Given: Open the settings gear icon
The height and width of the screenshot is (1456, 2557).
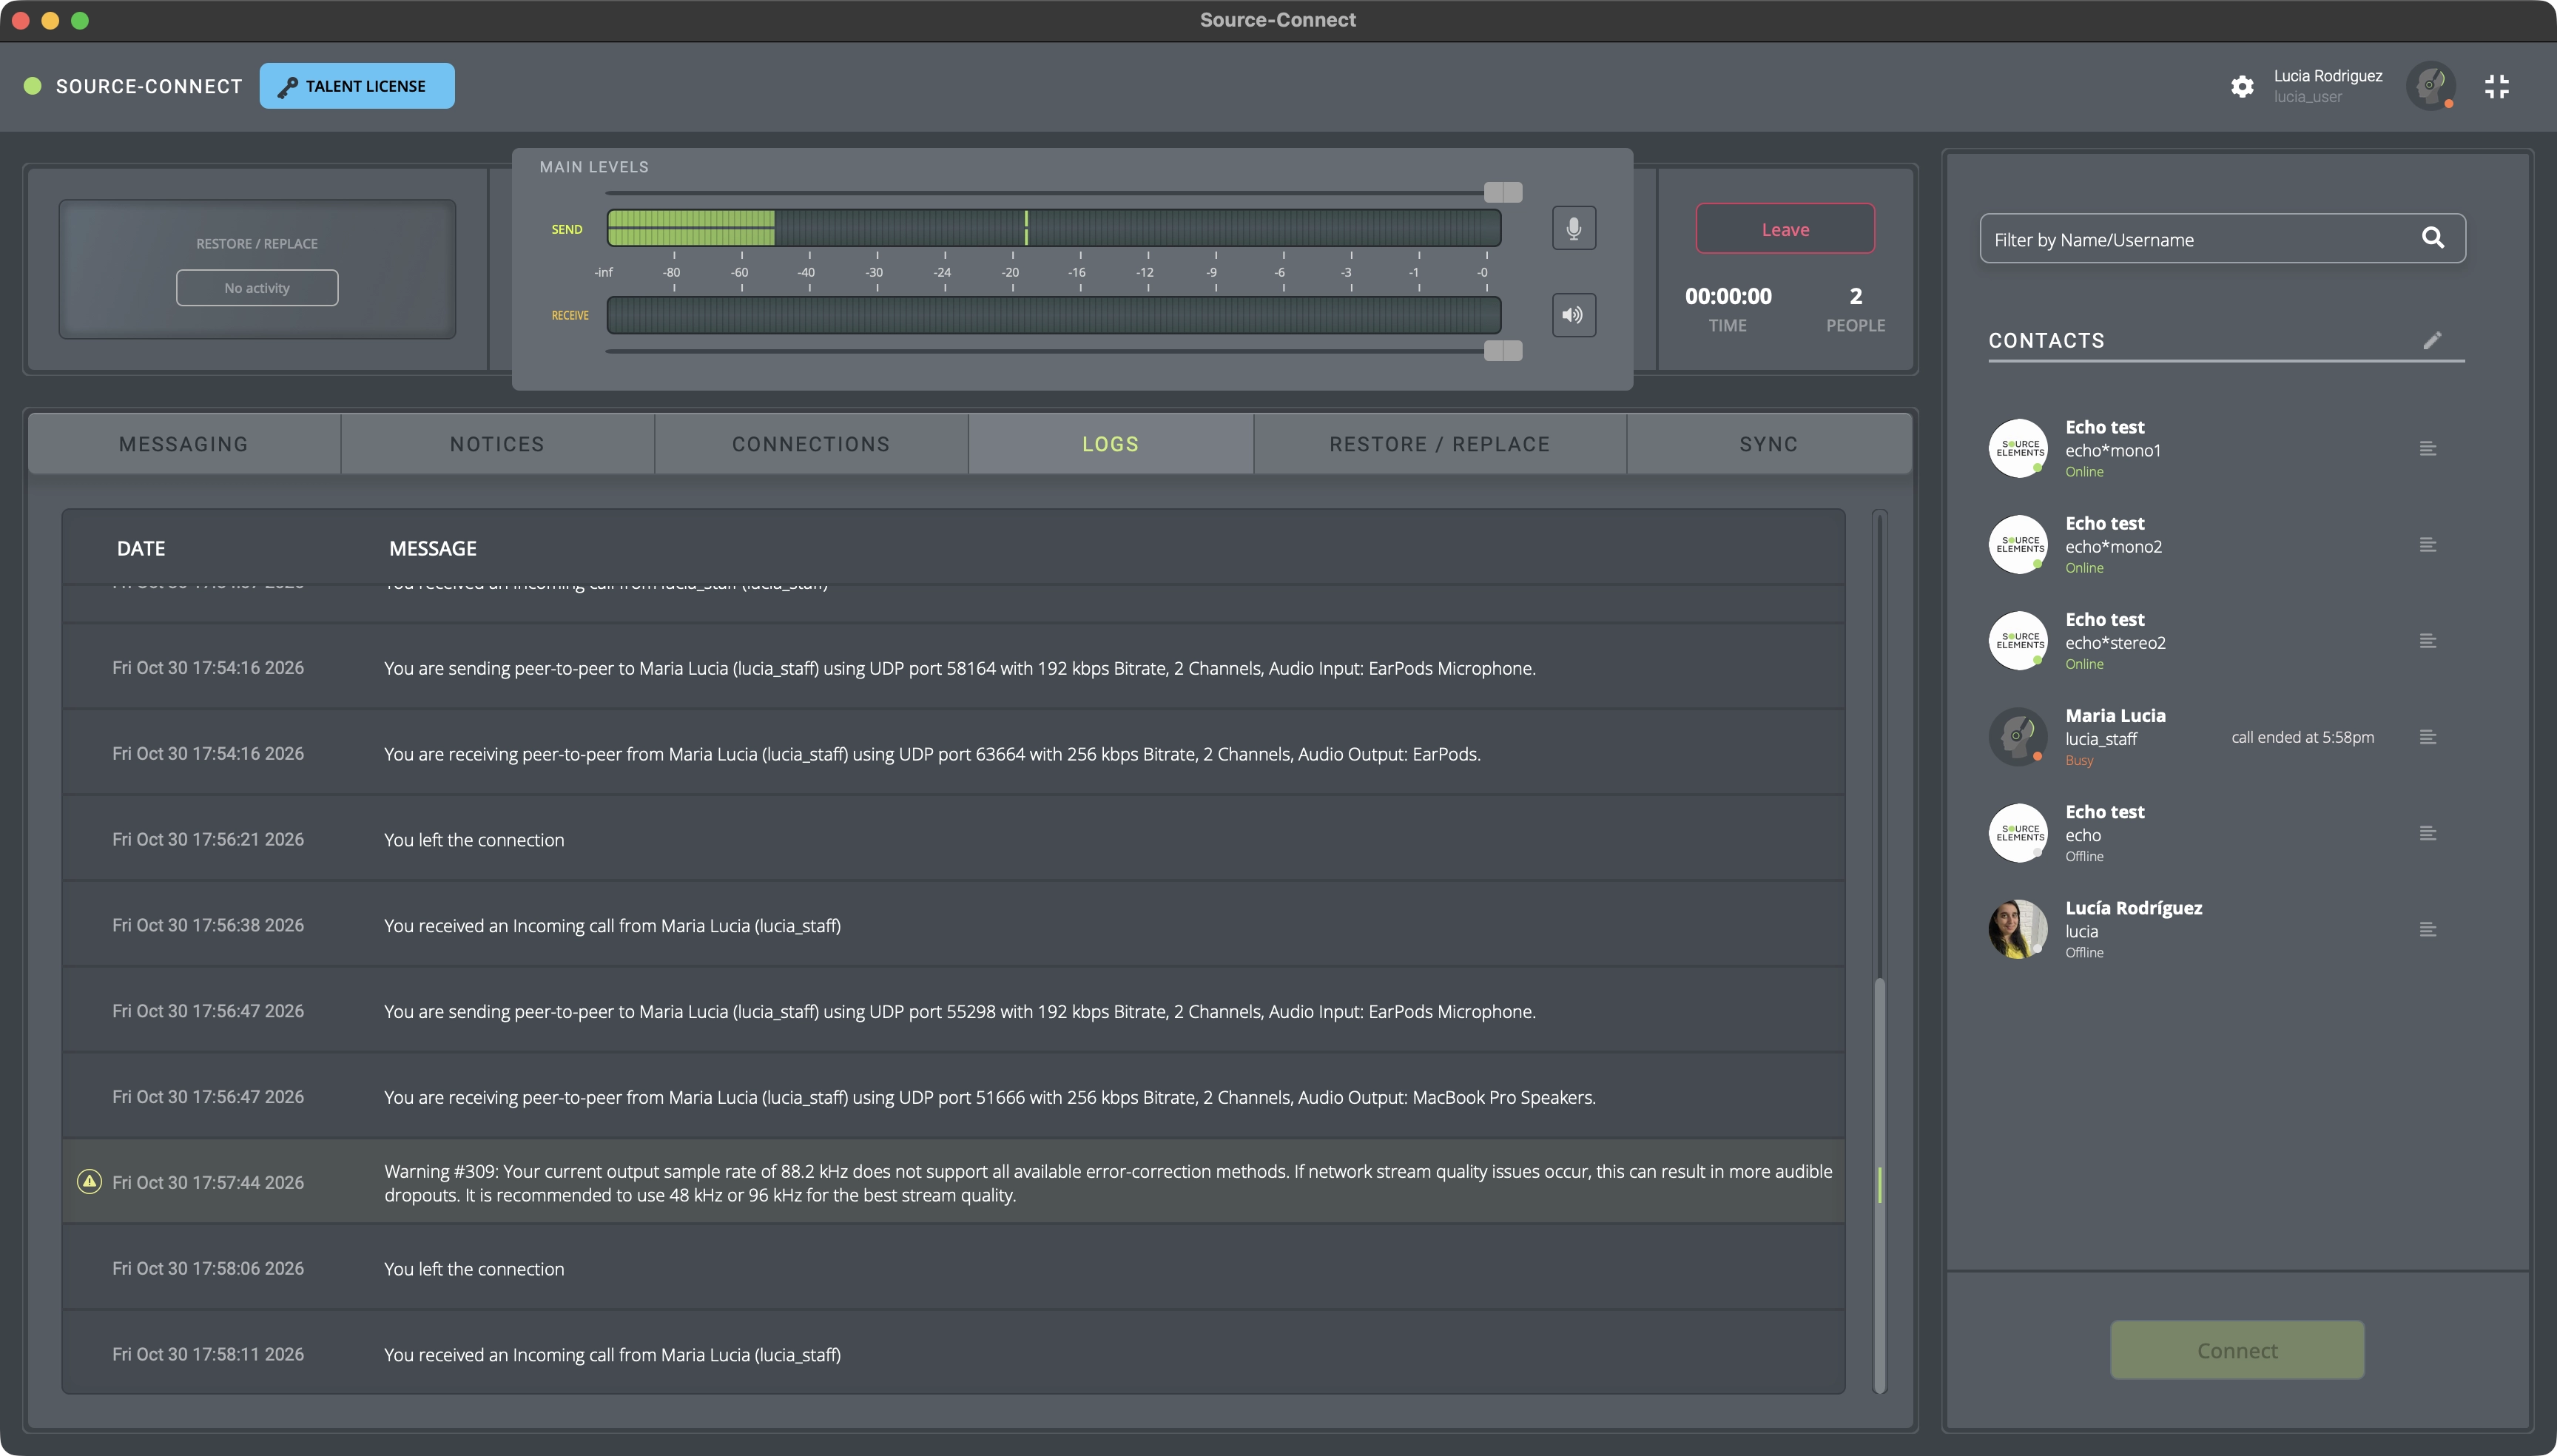Looking at the screenshot, I should coord(2242,86).
